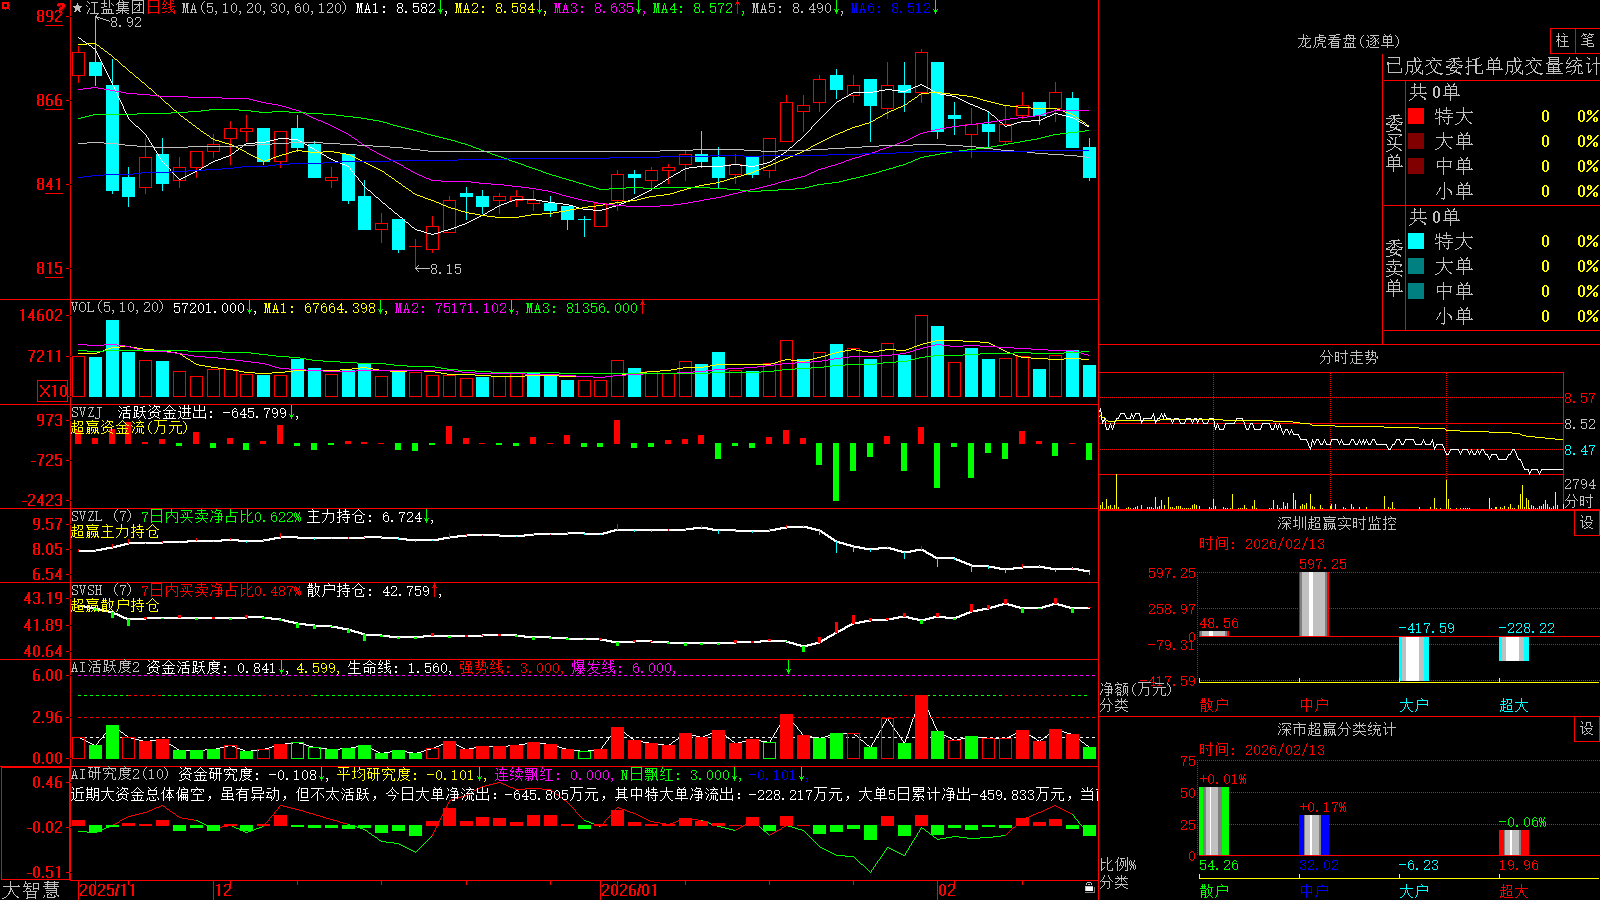Click the 48.56 散户 bar in 实时监控
Viewport: 1600px width, 900px height.
[x=1214, y=633]
